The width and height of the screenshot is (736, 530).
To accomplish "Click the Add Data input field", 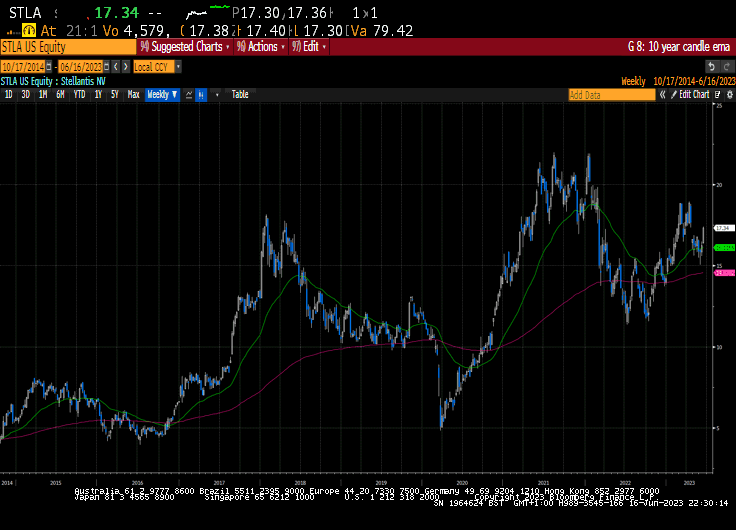I will (x=612, y=95).
